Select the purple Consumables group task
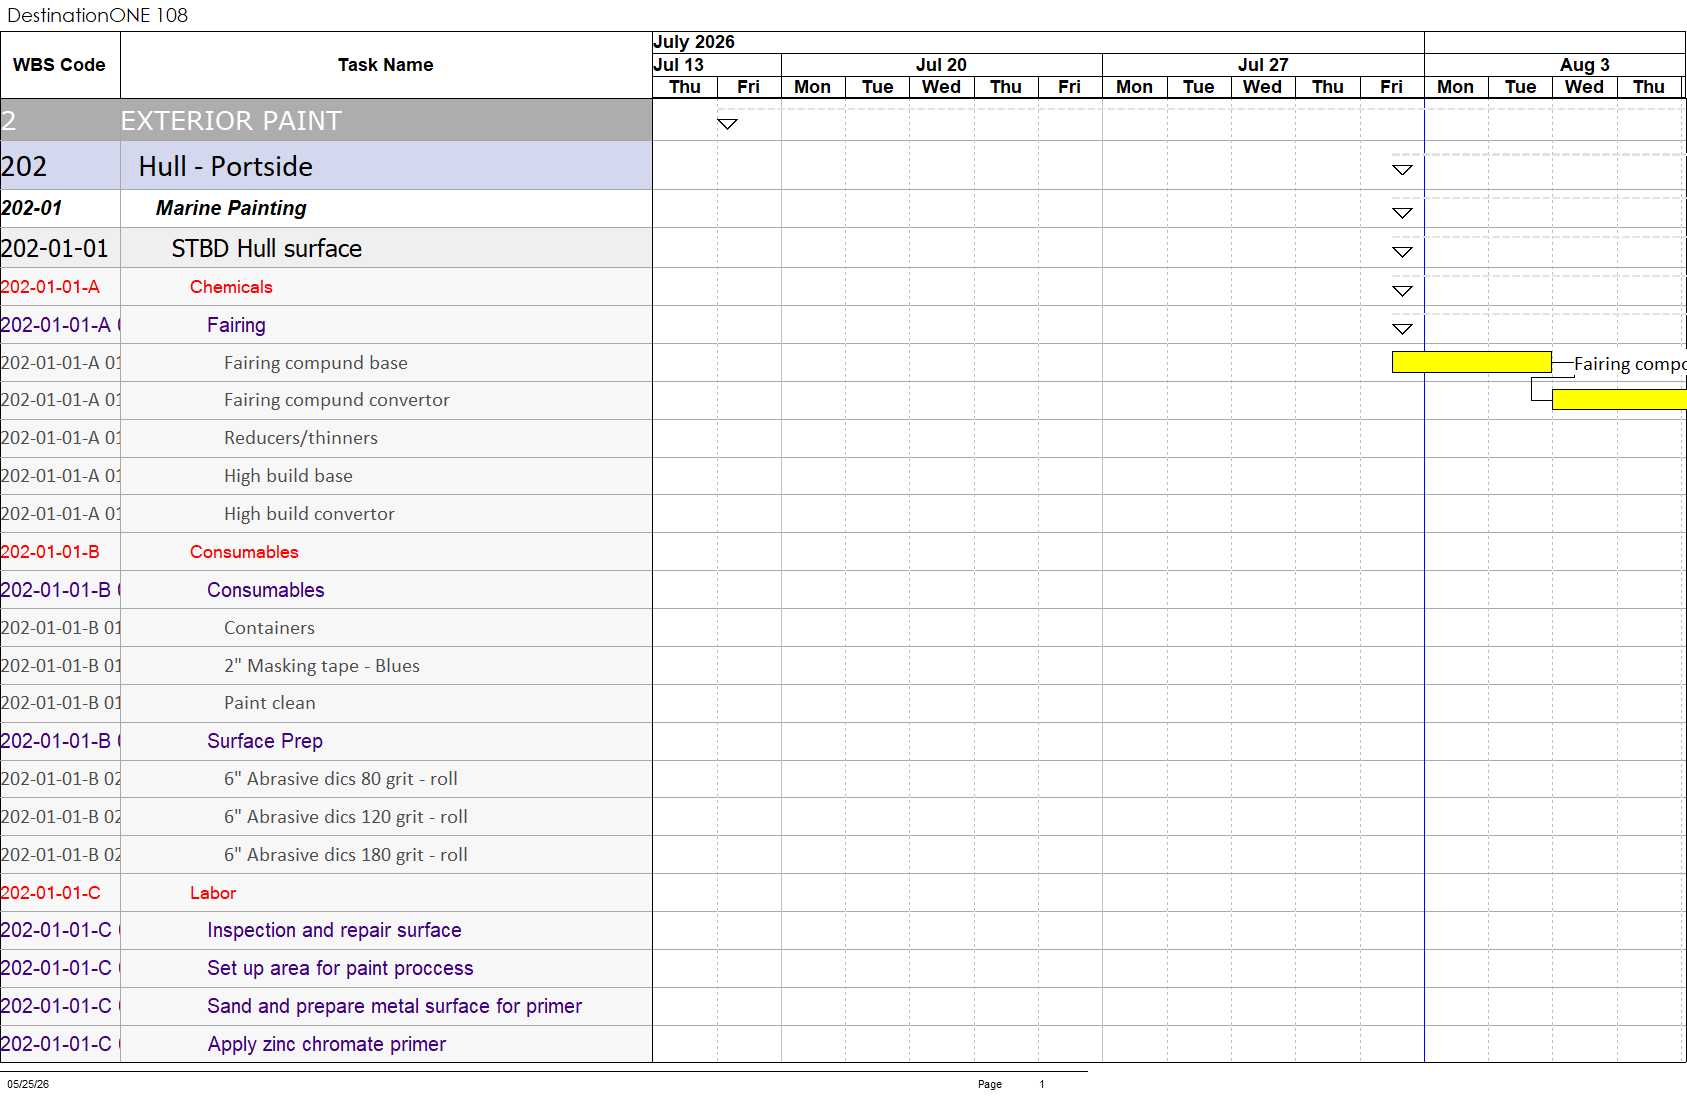This screenshot has height=1097, width=1687. pos(266,590)
